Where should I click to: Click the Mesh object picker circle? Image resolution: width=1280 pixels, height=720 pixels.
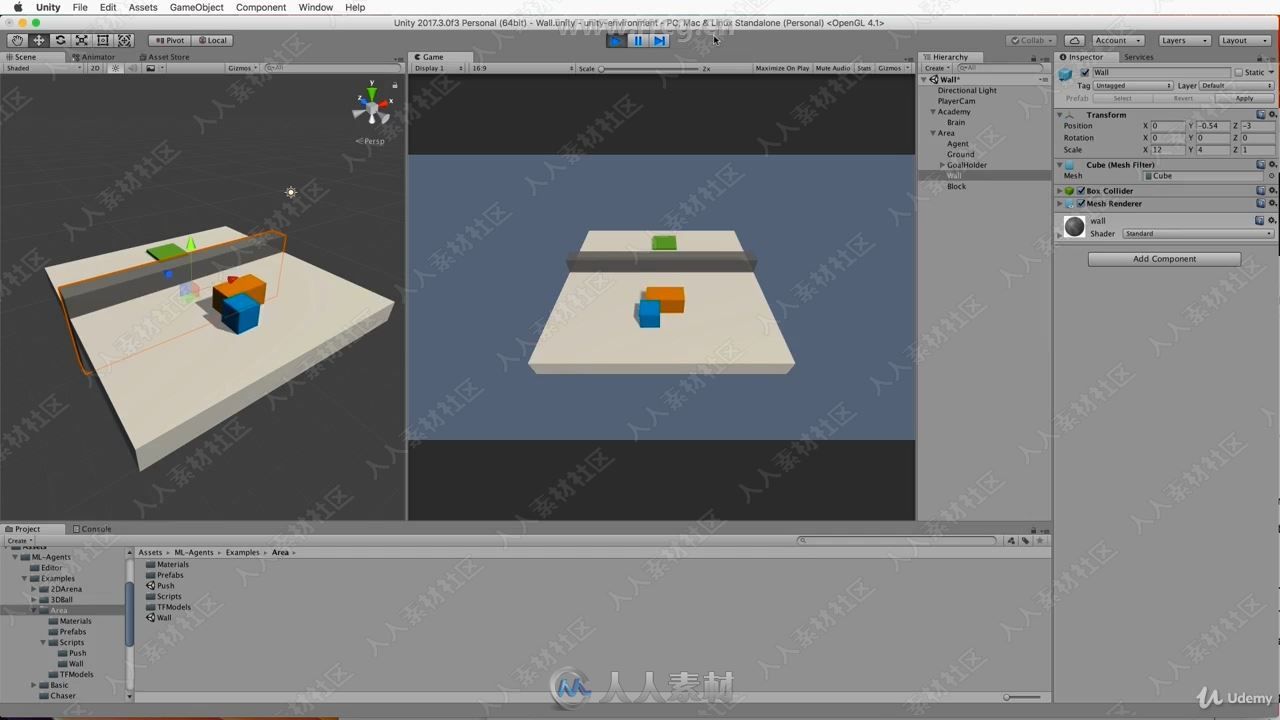coord(1272,176)
